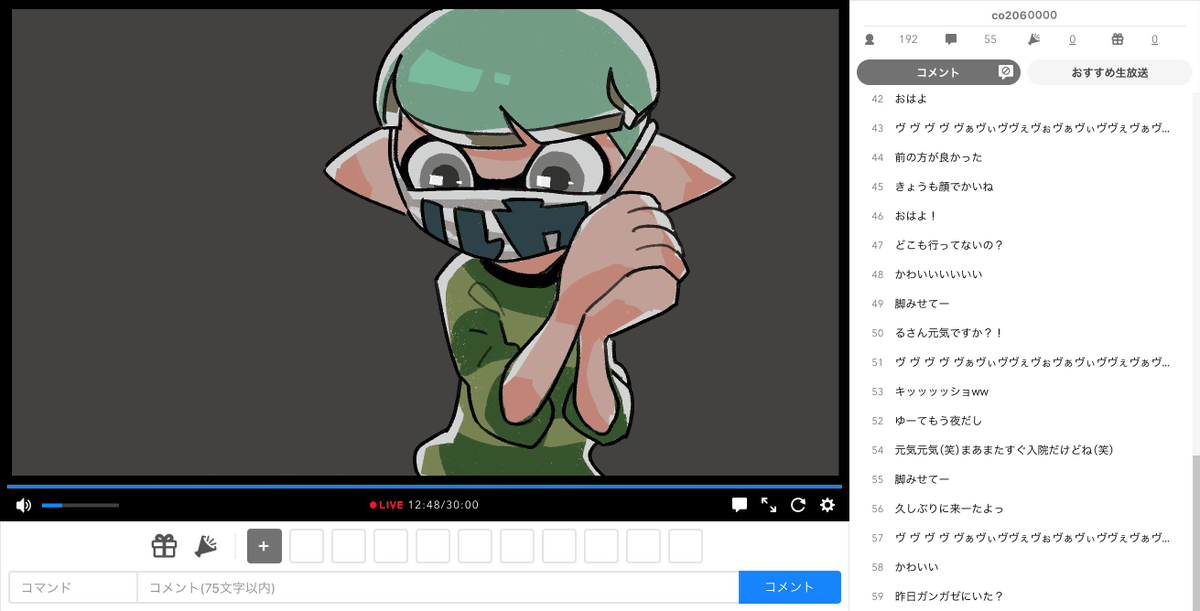1200x611 pixels.
Task: Mute the player volume speaker icon
Action: click(23, 505)
